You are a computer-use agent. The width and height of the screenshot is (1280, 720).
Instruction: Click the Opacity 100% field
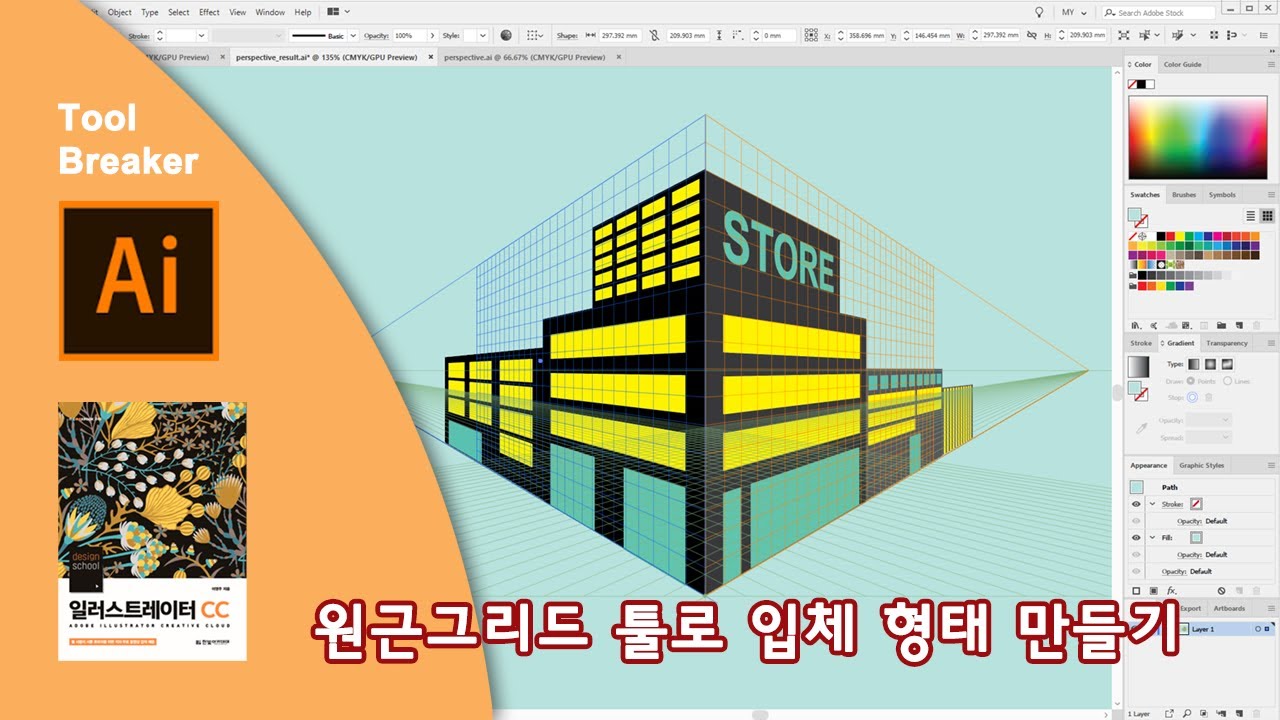click(x=409, y=35)
